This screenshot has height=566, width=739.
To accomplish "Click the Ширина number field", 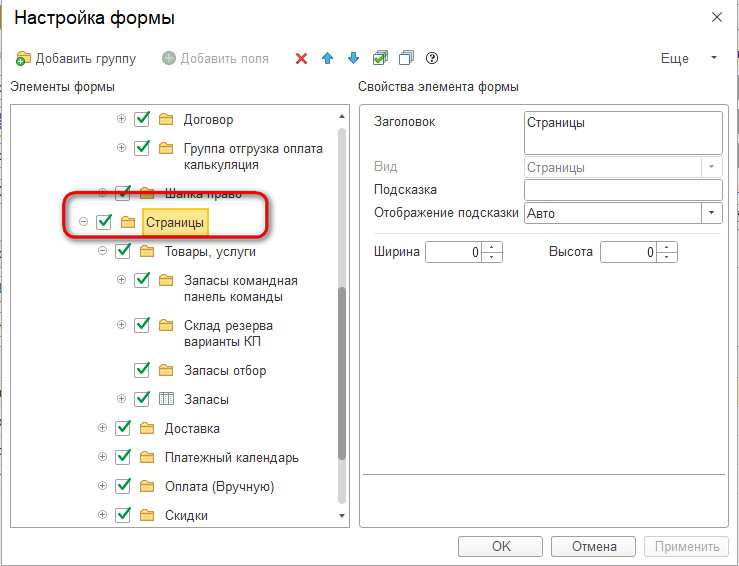I will click(x=454, y=252).
